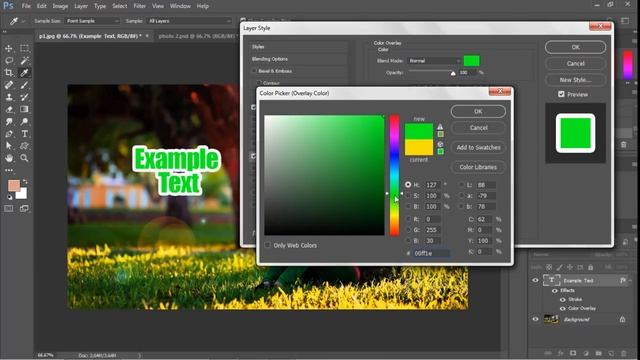Open the Blend Mode Normal dropdown
The height and width of the screenshot is (360, 640).
coord(434,61)
